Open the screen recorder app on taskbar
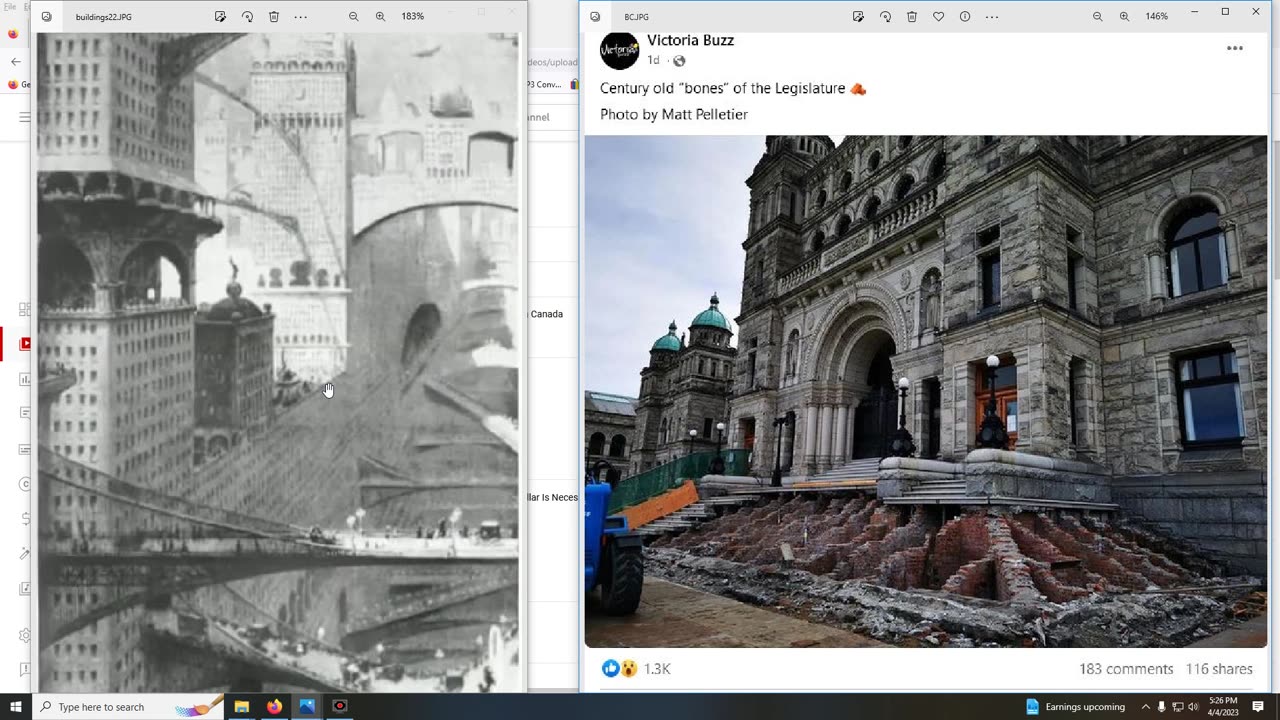Viewport: 1280px width, 720px height. [339, 707]
